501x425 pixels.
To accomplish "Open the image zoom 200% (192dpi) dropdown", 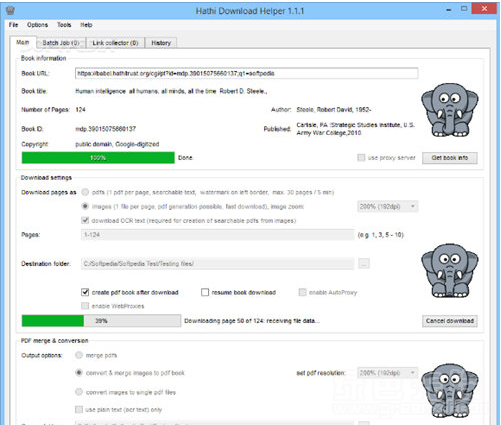I will click(387, 207).
